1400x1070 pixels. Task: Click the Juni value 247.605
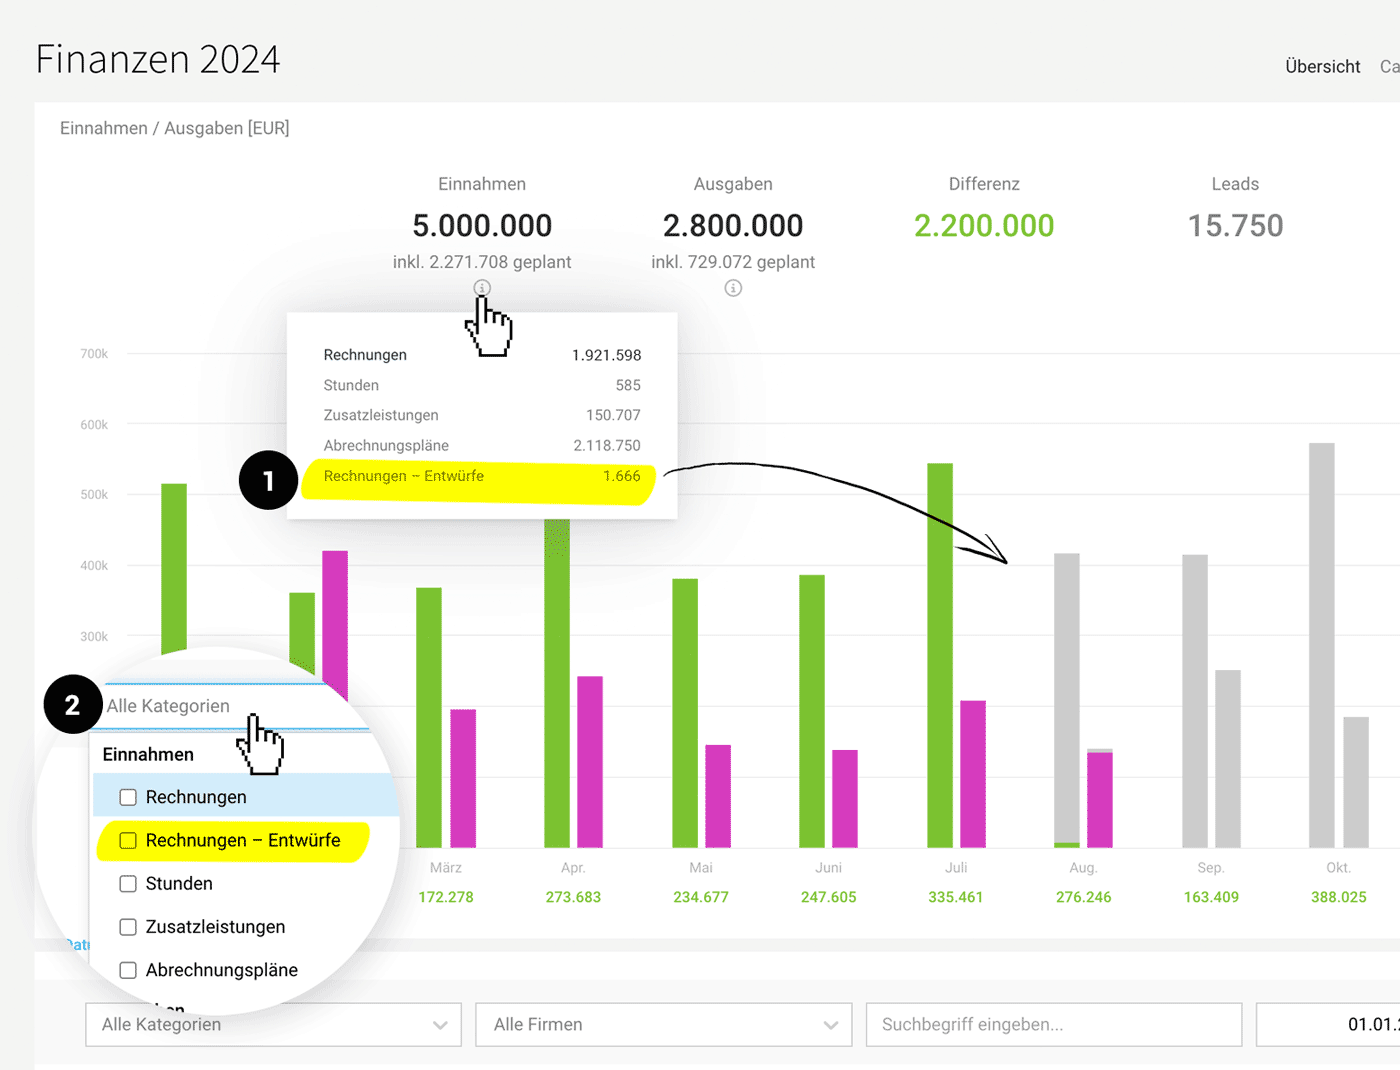point(828,897)
